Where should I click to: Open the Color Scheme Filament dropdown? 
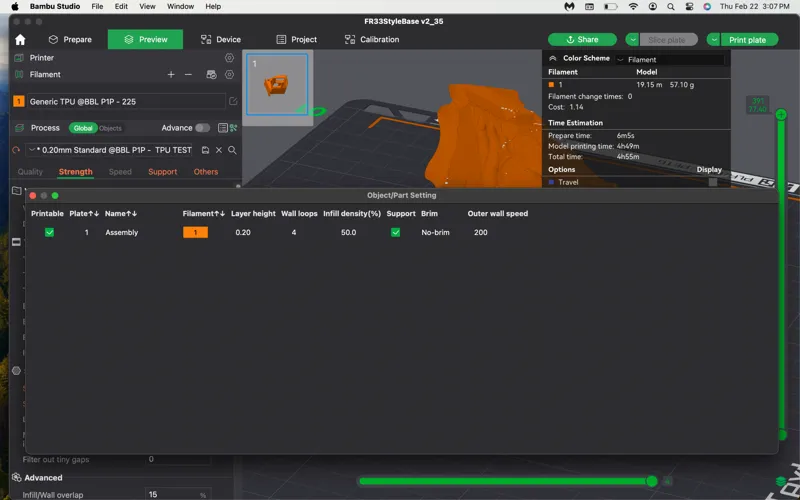click(670, 60)
